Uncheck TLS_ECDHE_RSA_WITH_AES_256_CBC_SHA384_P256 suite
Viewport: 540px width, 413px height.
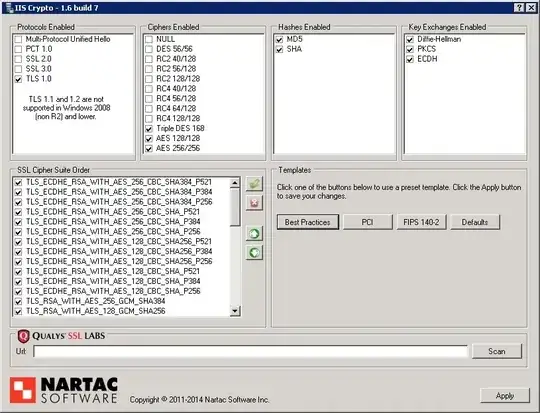(x=18, y=202)
